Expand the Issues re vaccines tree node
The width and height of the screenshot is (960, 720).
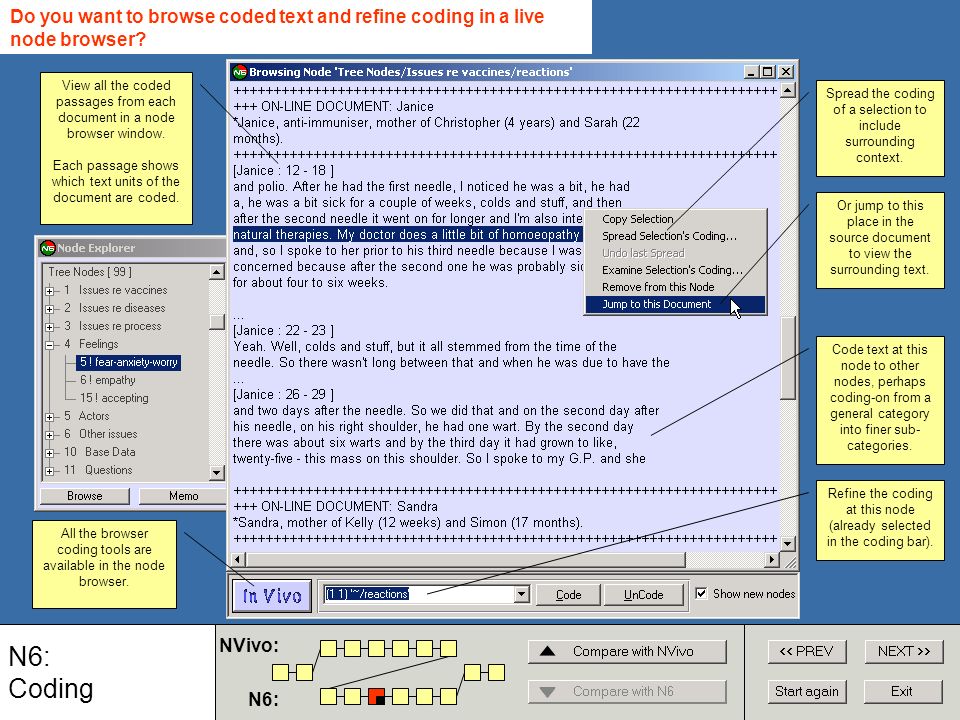point(50,291)
